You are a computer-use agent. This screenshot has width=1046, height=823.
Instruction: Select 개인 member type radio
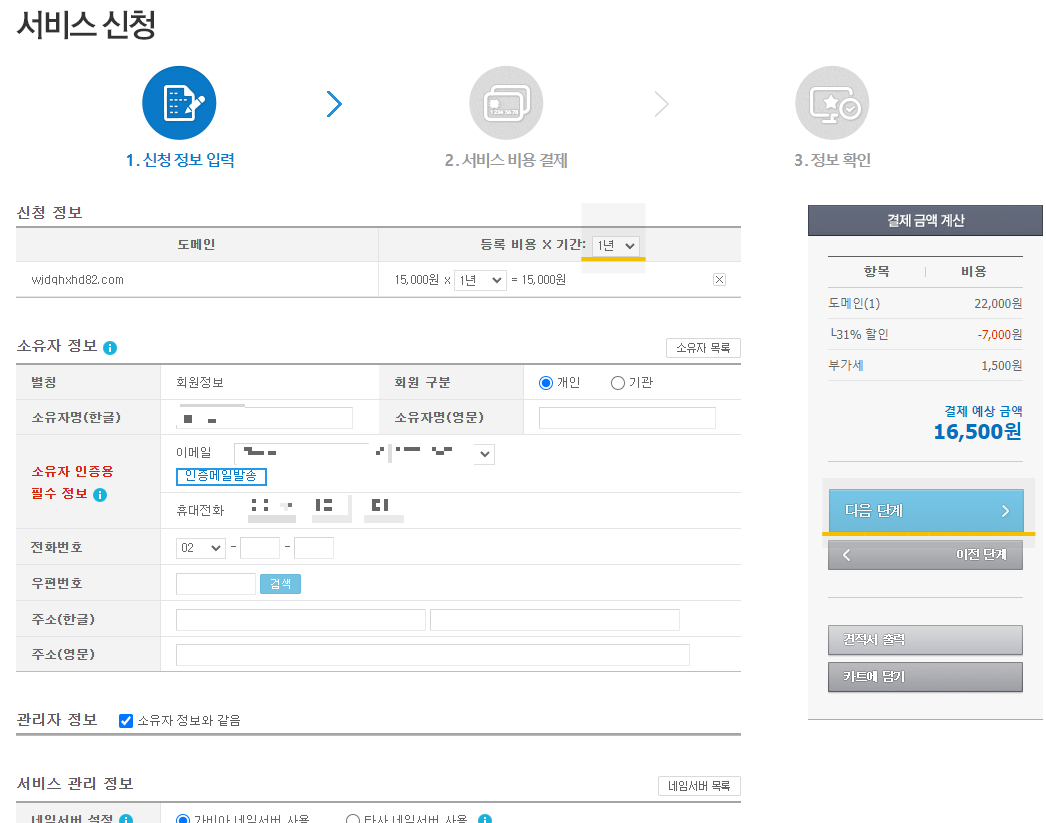click(x=546, y=383)
